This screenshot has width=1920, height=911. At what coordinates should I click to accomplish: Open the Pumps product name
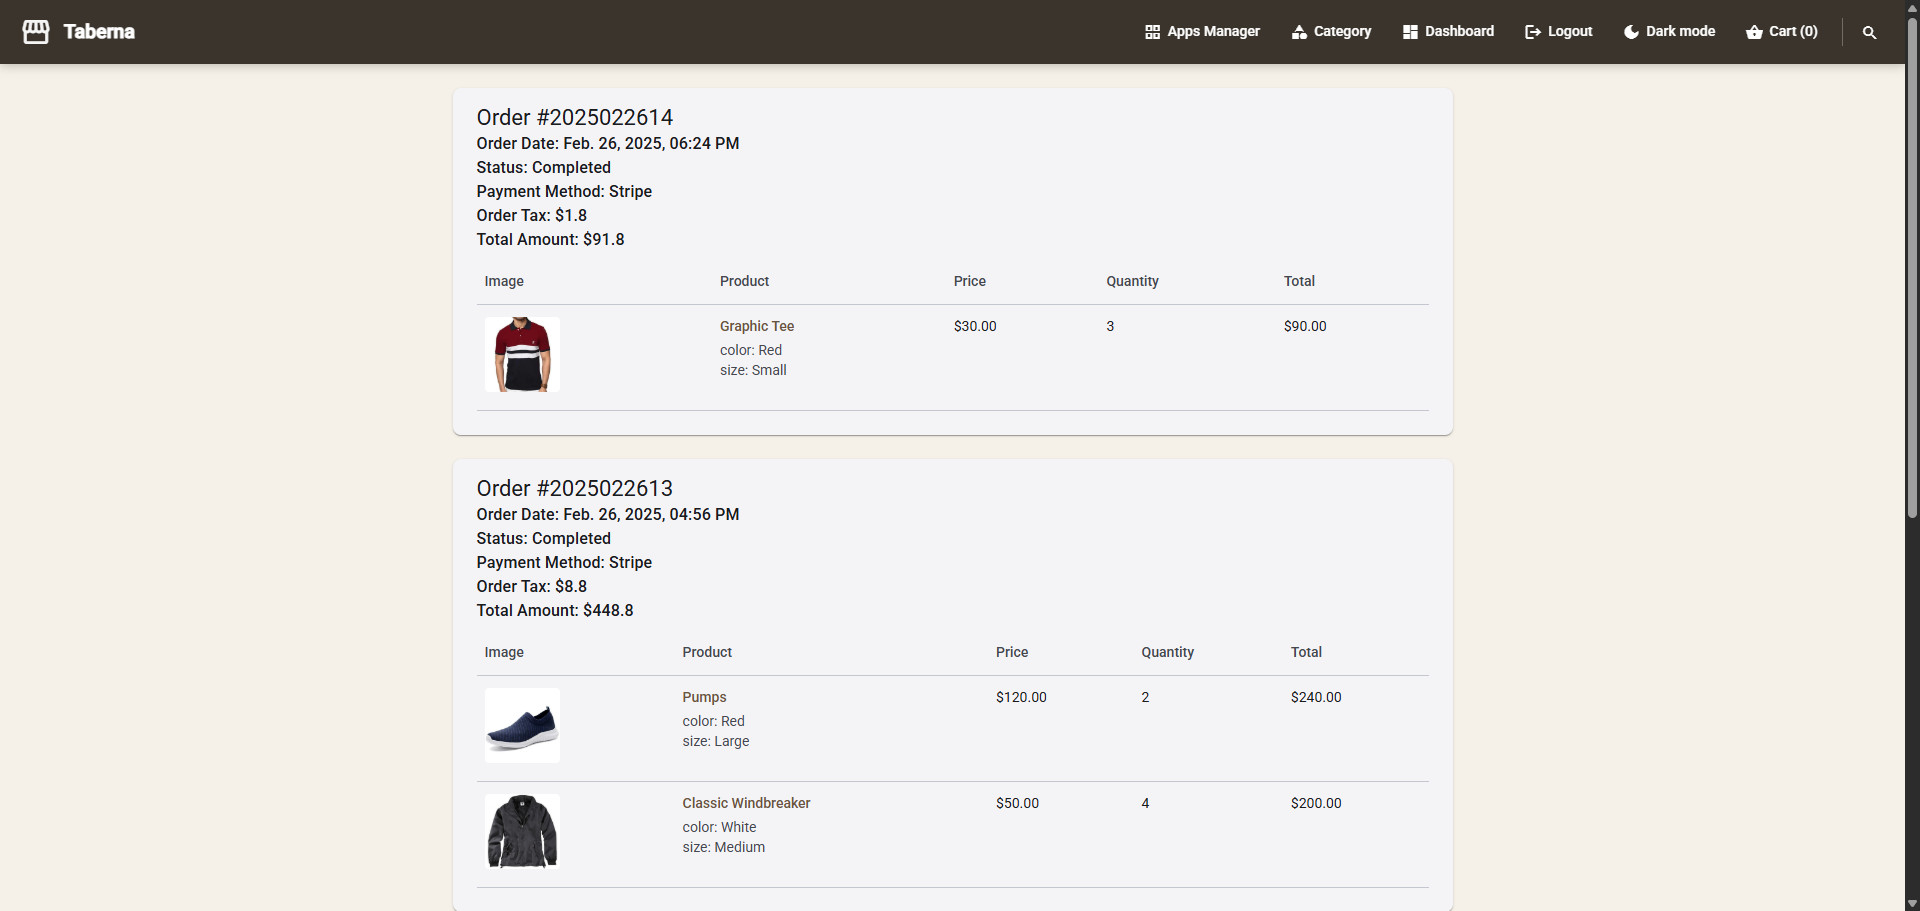pyautogui.click(x=704, y=697)
